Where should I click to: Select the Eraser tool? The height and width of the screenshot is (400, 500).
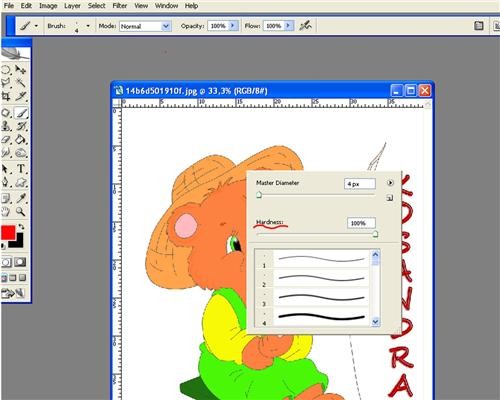coord(6,139)
